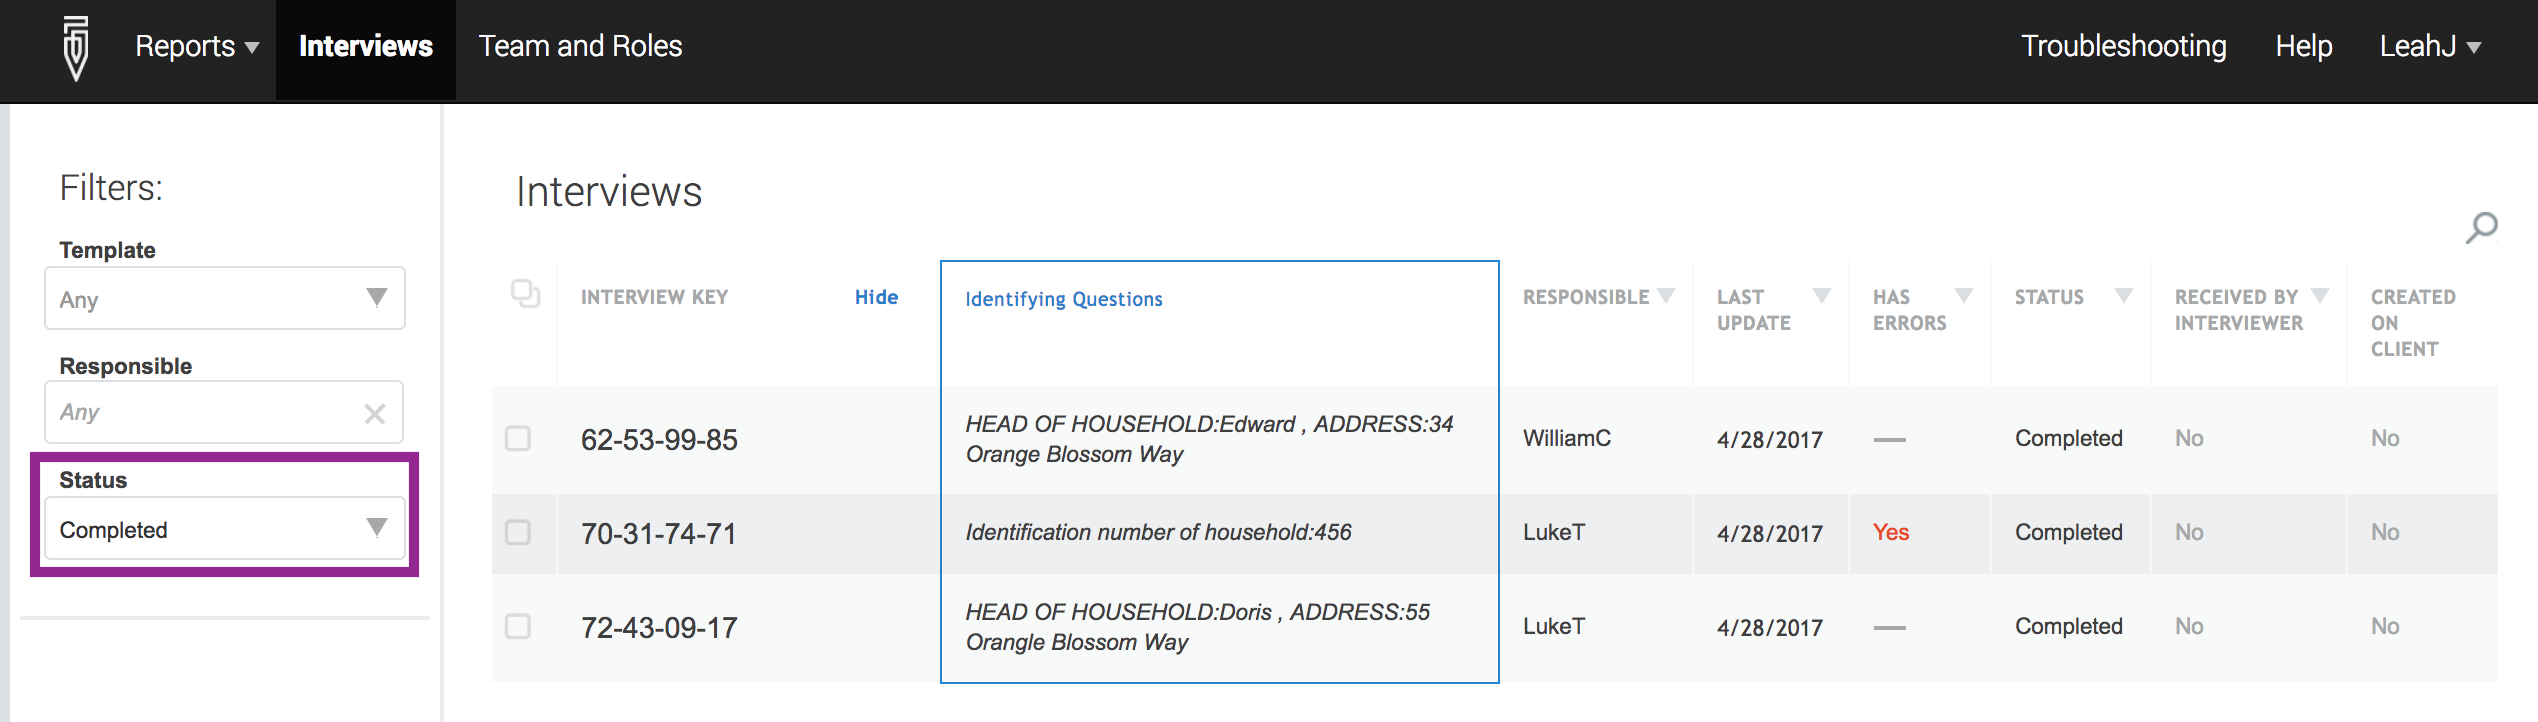This screenshot has width=2538, height=722.
Task: Click the Survey Solutions logo icon
Action: (x=76, y=47)
